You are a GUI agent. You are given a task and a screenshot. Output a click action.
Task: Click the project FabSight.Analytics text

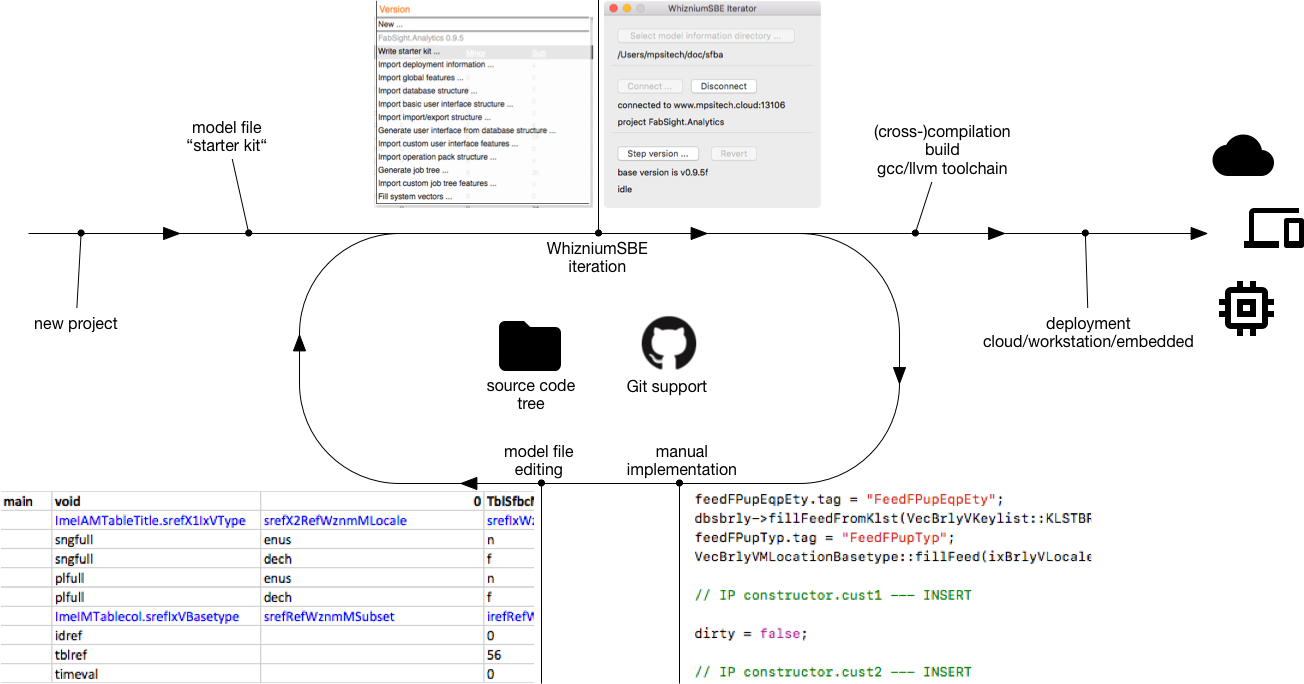coord(671,122)
